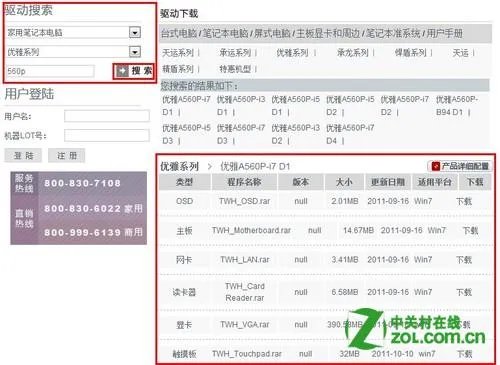500x365 pixels.
Task: Click the 优雅系列 breadcrumb link
Action: 179,166
